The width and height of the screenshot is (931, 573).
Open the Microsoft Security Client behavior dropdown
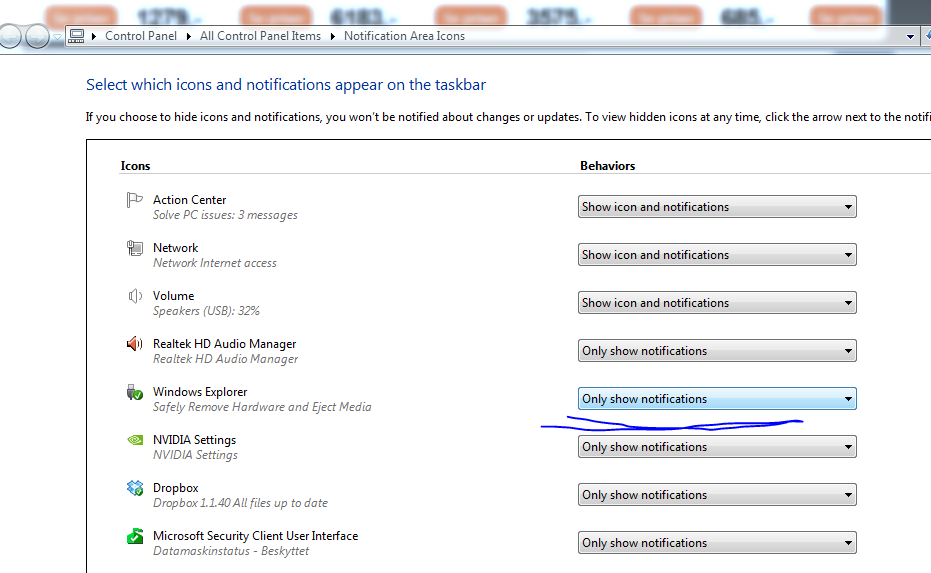point(717,543)
